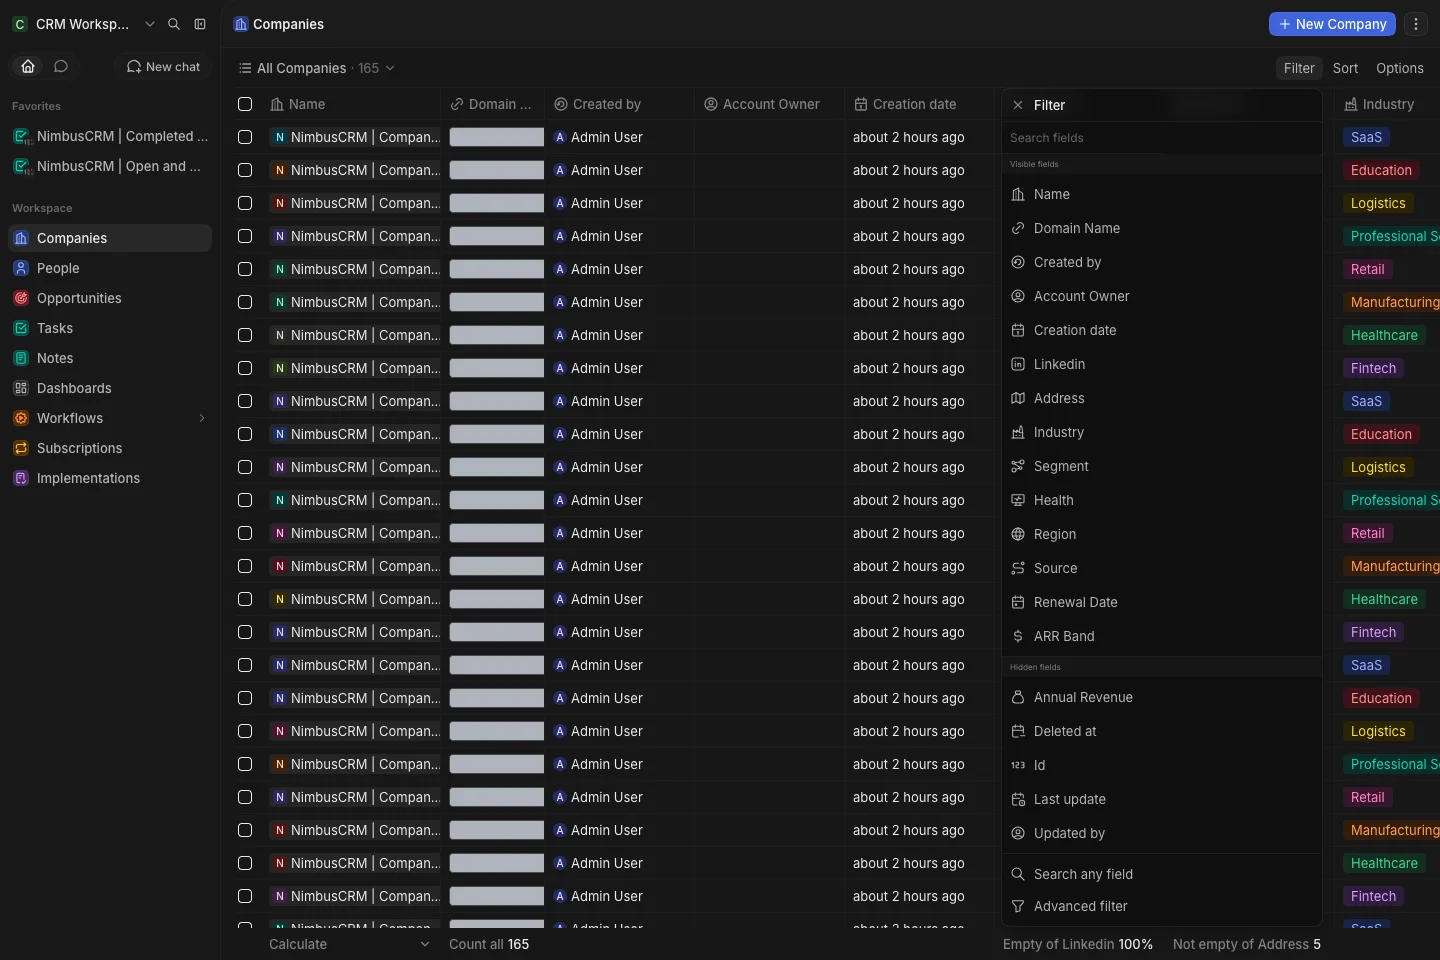Click the Filter button in the view bar

point(1299,68)
